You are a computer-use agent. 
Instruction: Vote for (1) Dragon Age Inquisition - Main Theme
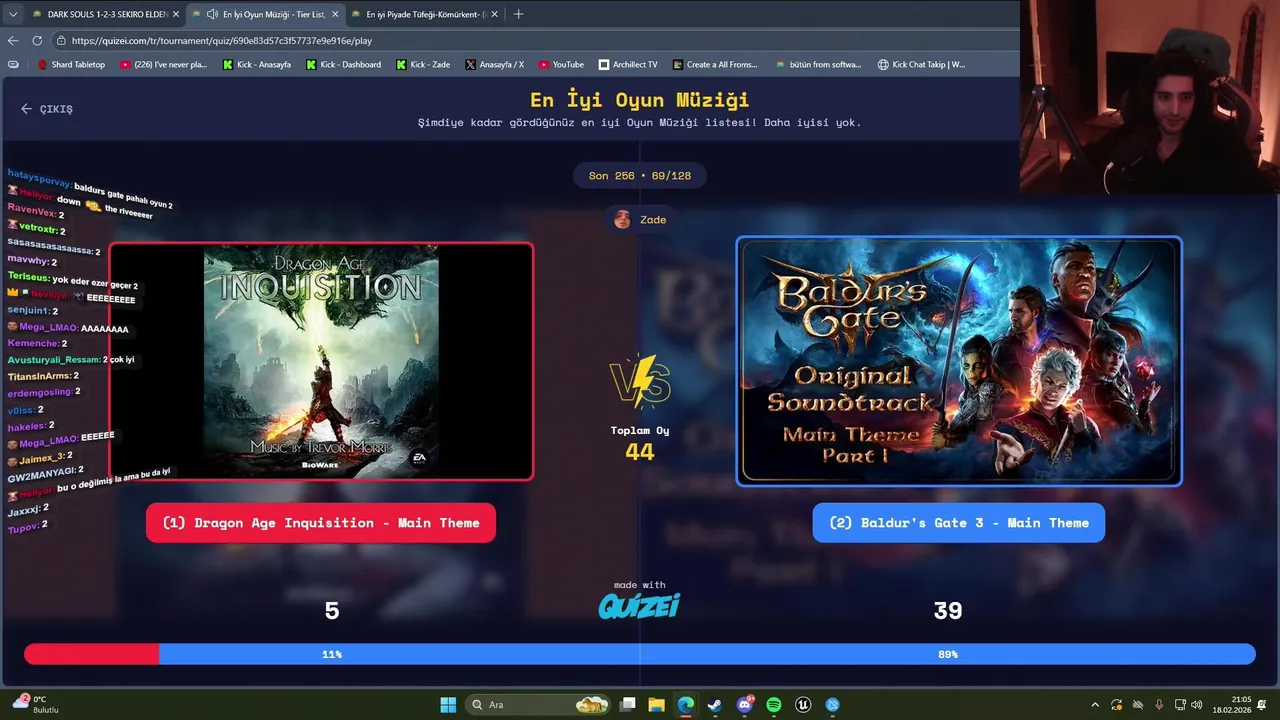click(x=321, y=523)
